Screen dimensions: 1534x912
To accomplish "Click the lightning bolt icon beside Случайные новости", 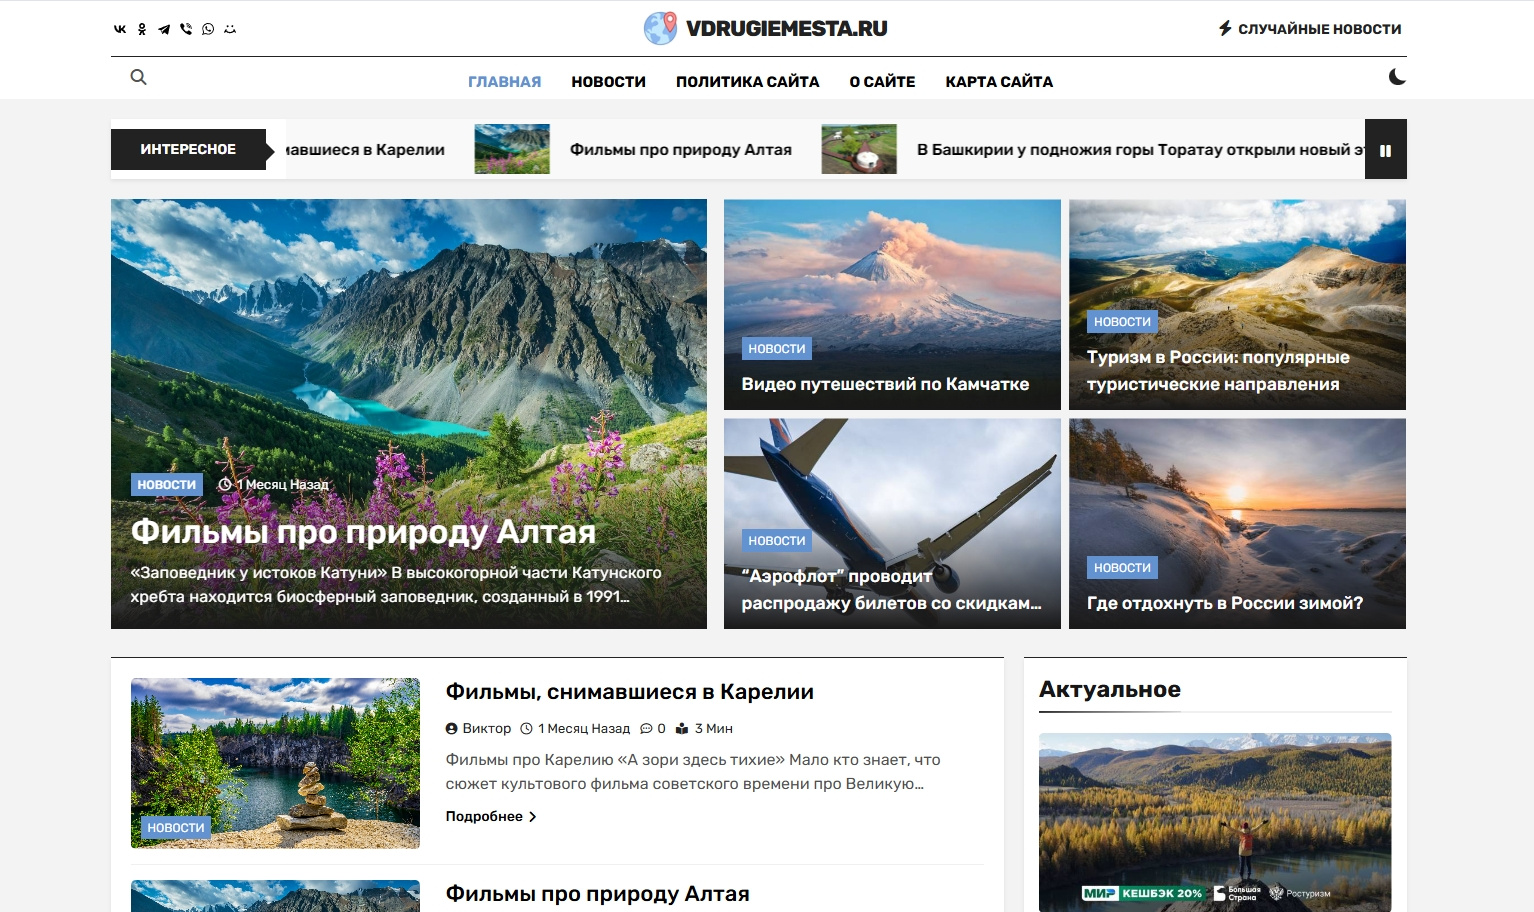I will coord(1225,28).
